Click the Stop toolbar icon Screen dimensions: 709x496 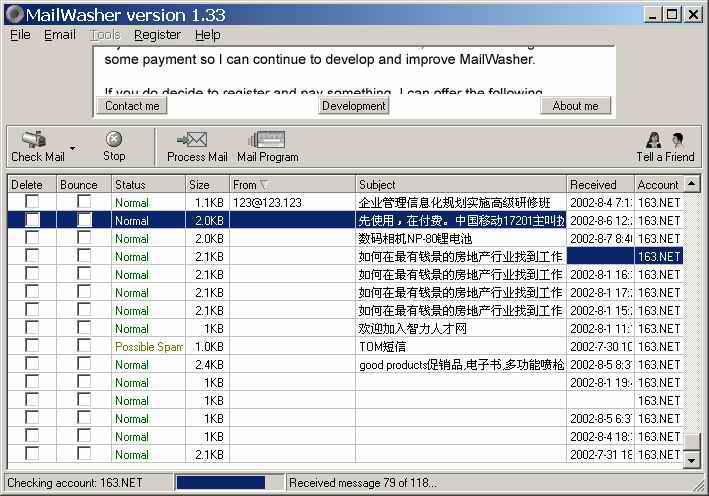click(113, 139)
